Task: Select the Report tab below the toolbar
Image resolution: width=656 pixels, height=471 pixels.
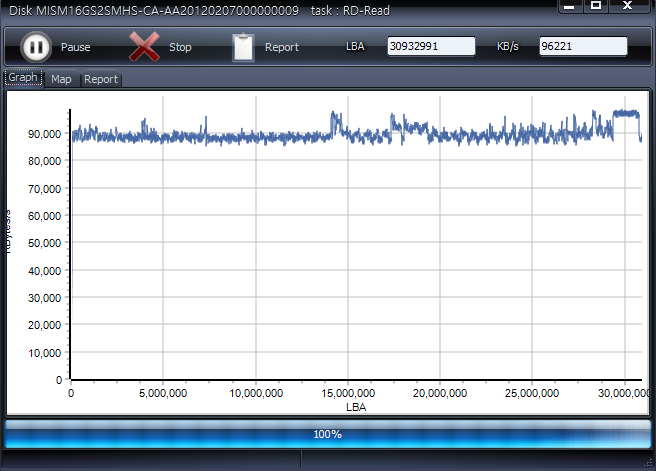Action: click(100, 79)
